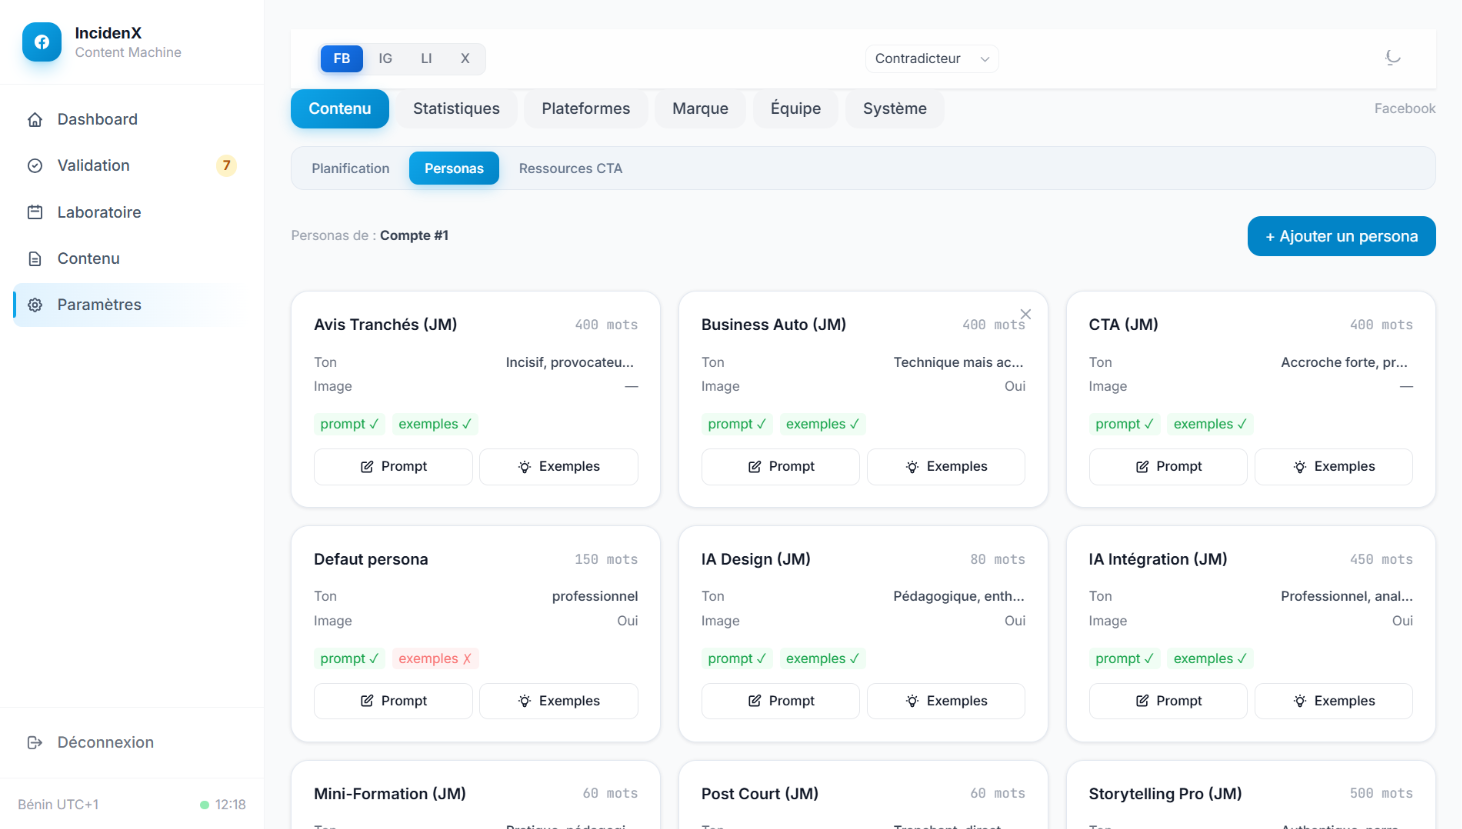This screenshot has width=1462, height=829.
Task: Open the Équipe tab
Action: (796, 109)
